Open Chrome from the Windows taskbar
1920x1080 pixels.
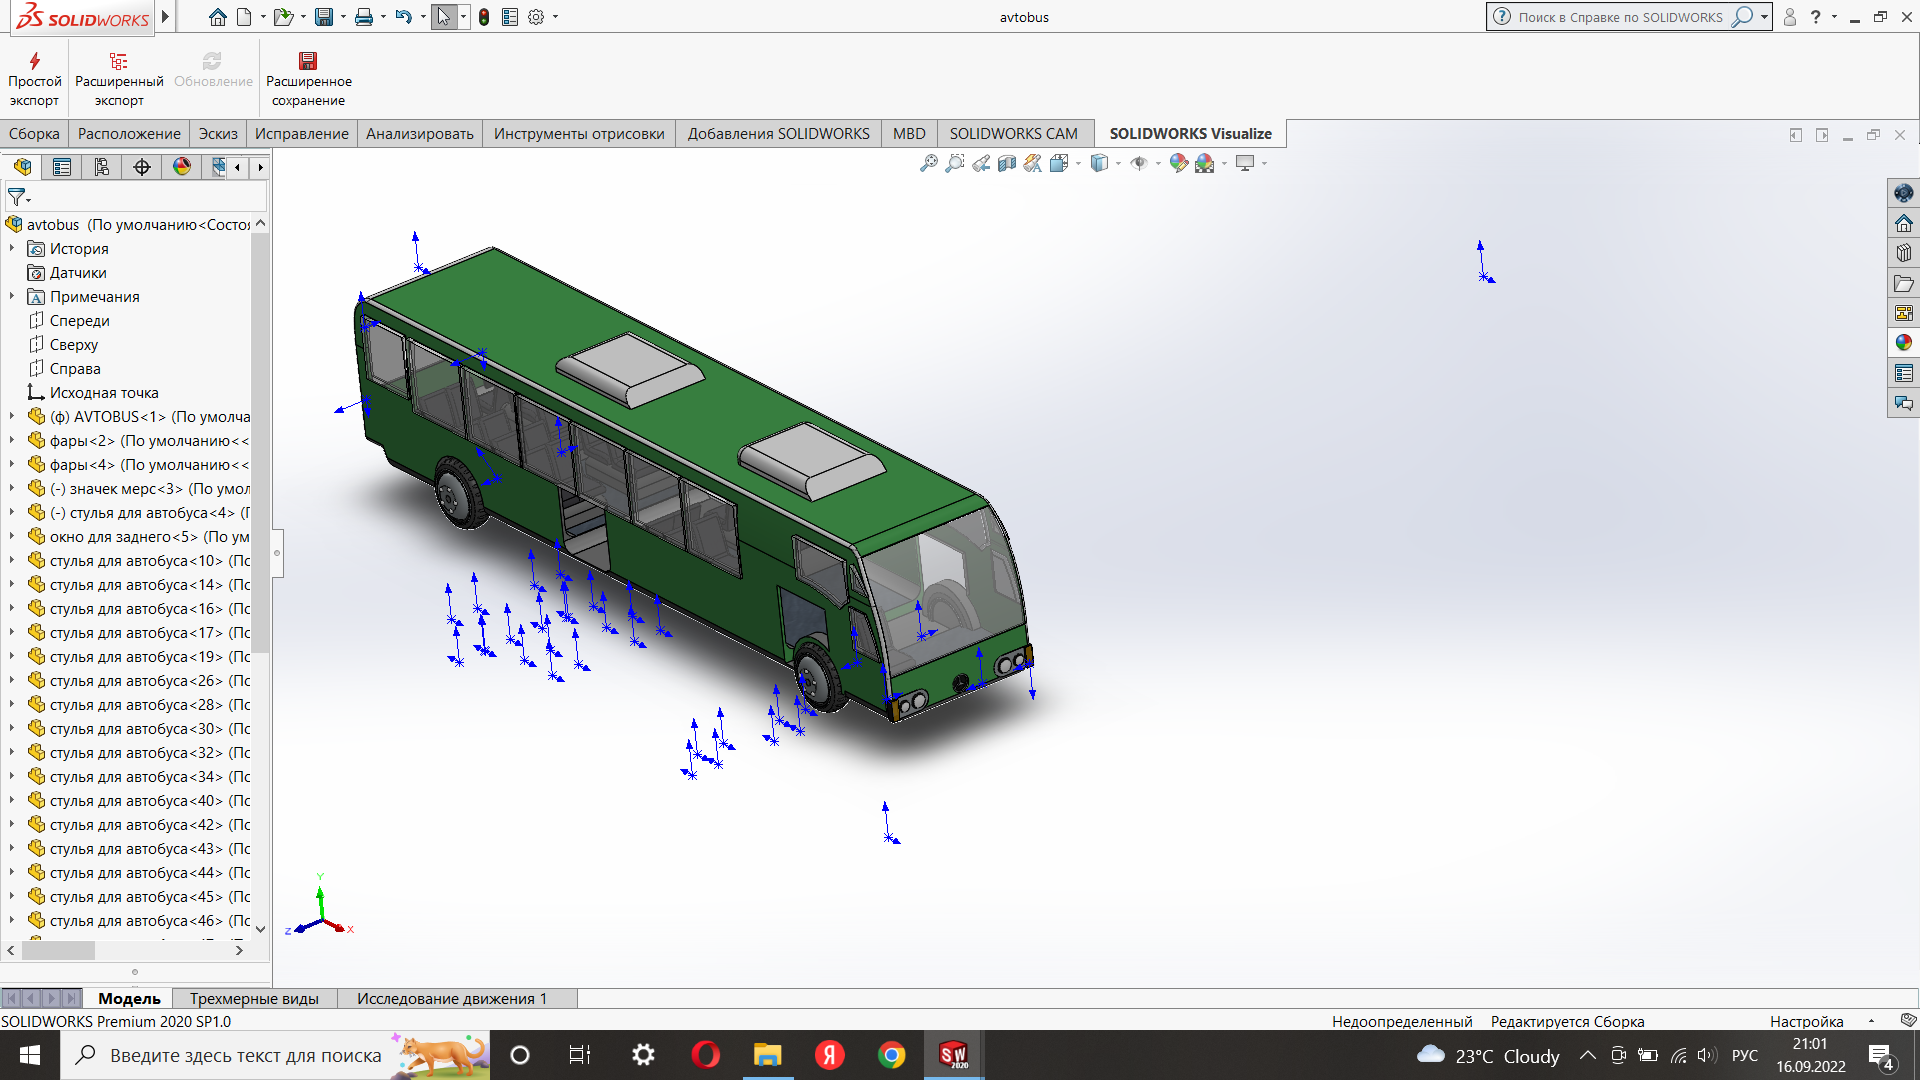891,1055
